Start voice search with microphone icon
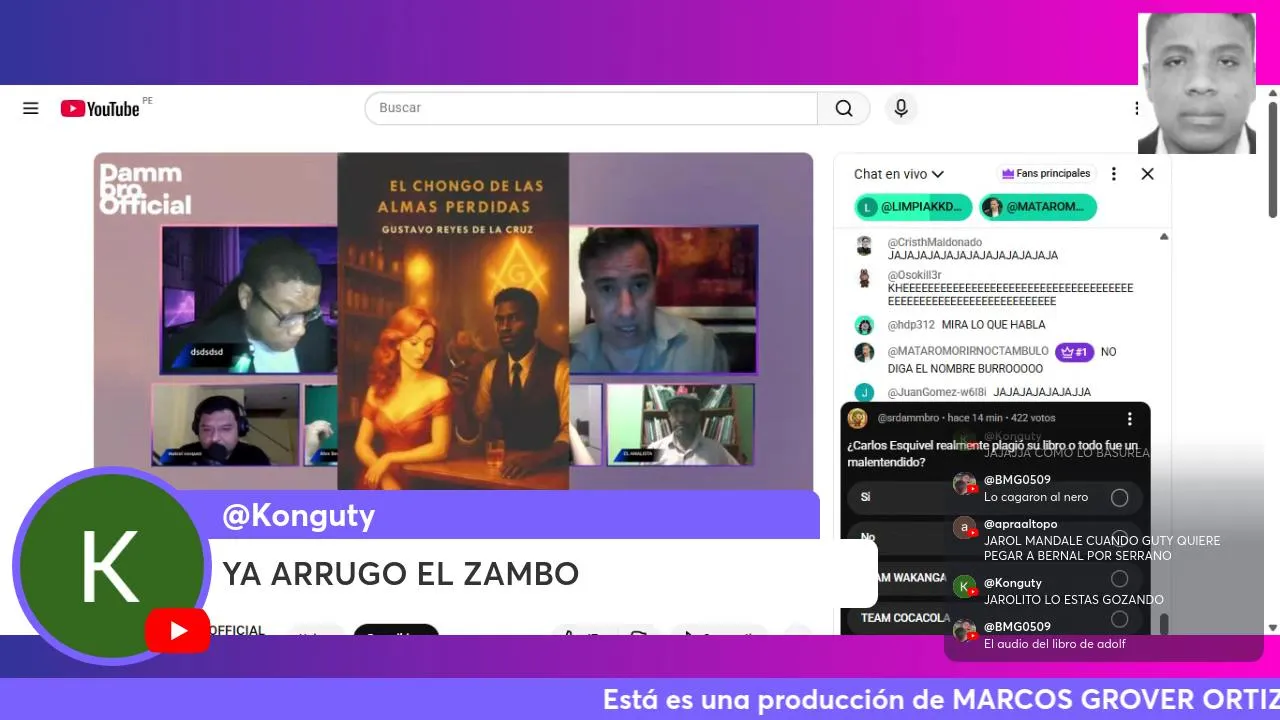The image size is (1280, 720). [x=901, y=108]
